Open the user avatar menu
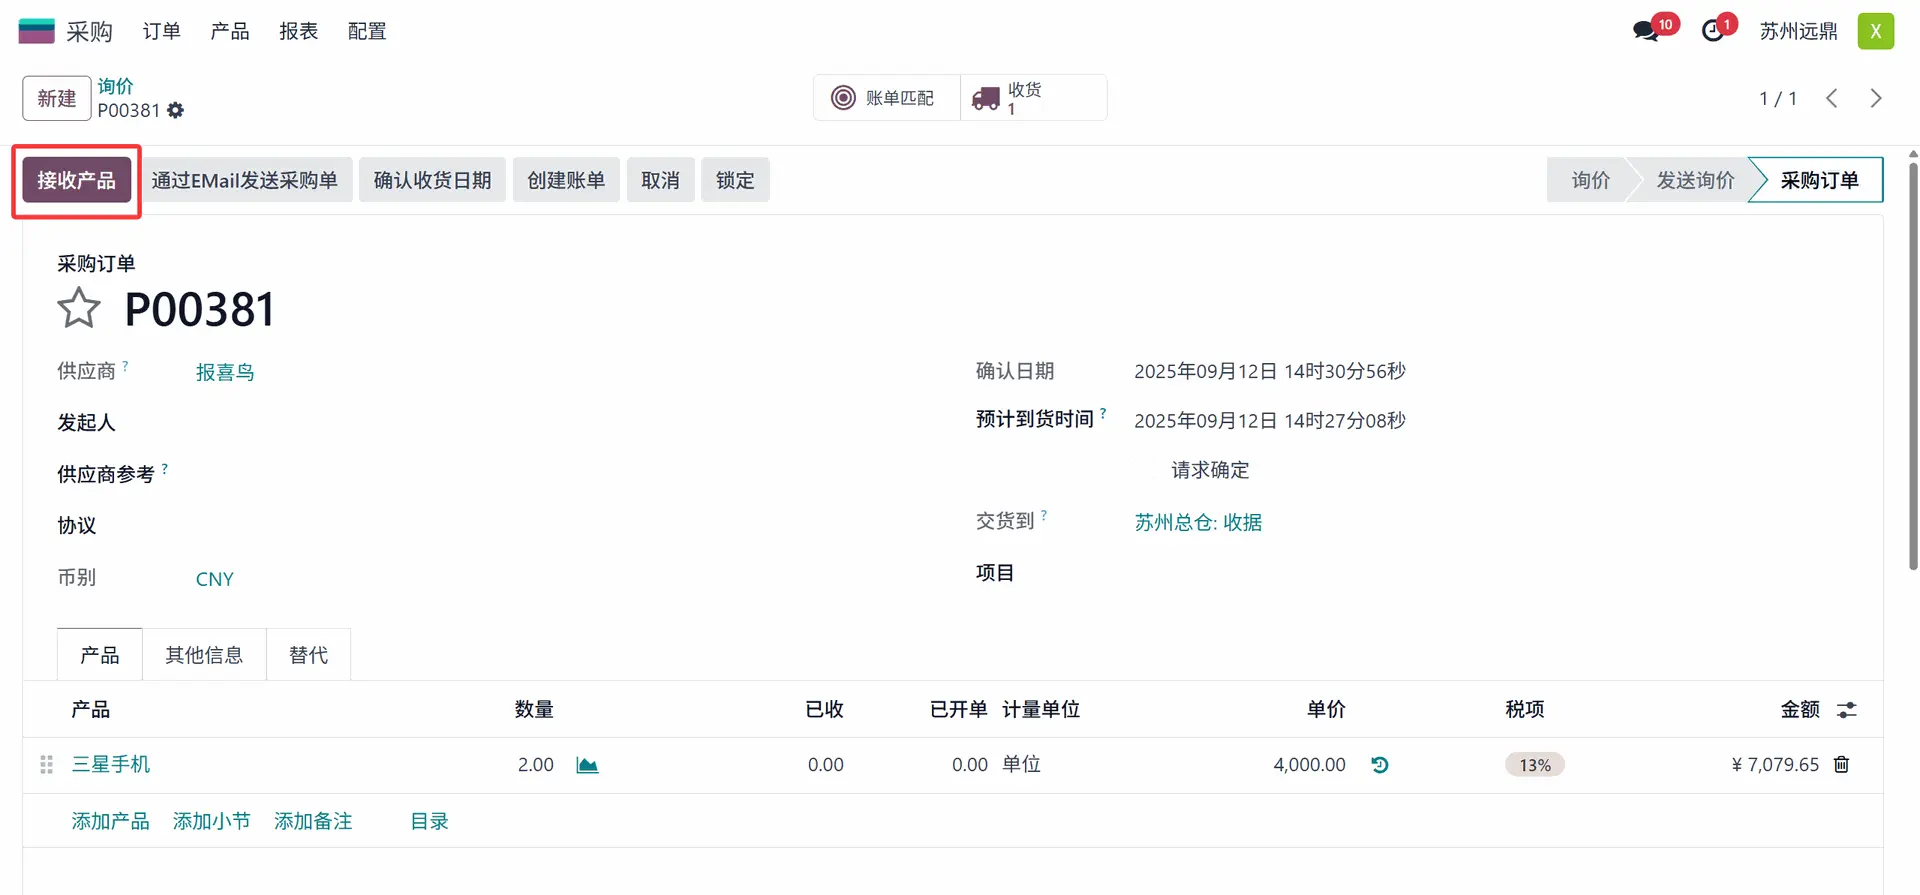The height and width of the screenshot is (895, 1920). tap(1875, 31)
